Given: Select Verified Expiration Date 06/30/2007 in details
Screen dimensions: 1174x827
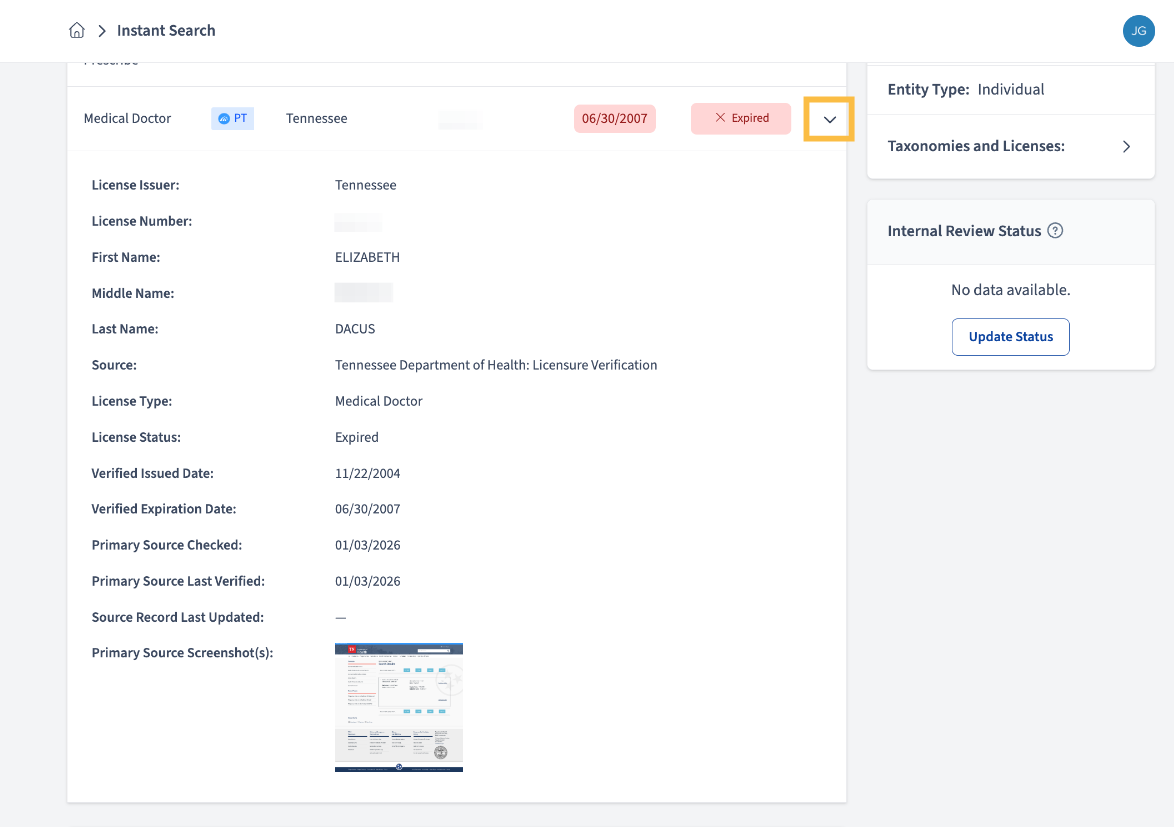Looking at the screenshot, I should (x=367, y=509).
